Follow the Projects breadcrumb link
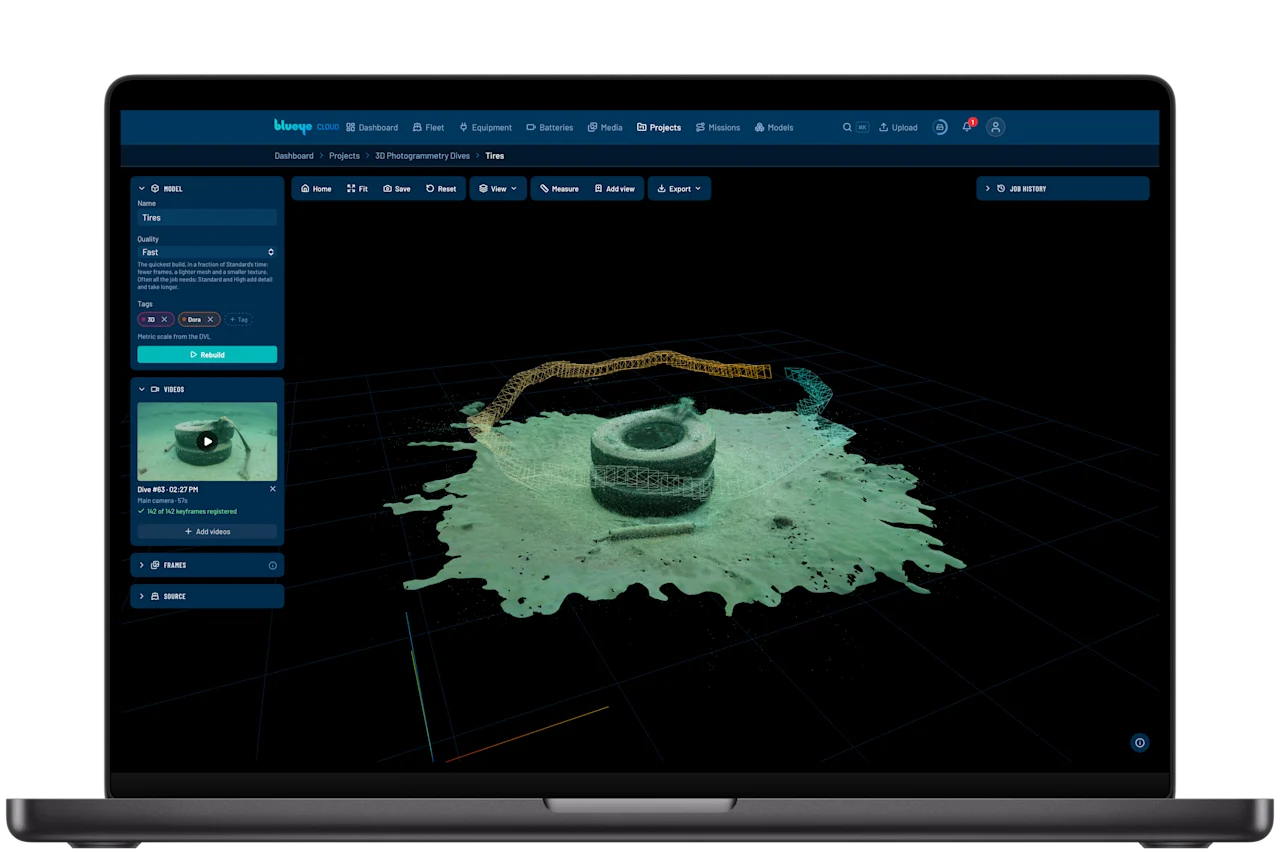 coord(344,156)
